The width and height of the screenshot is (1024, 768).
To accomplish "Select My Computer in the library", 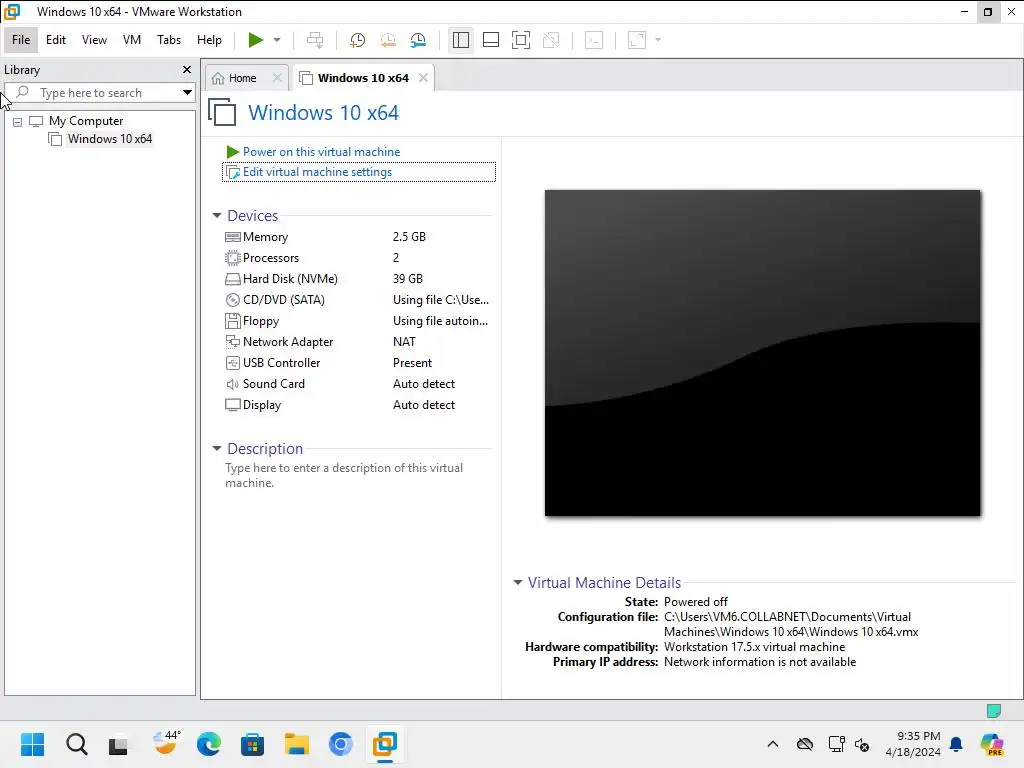I will tap(86, 121).
